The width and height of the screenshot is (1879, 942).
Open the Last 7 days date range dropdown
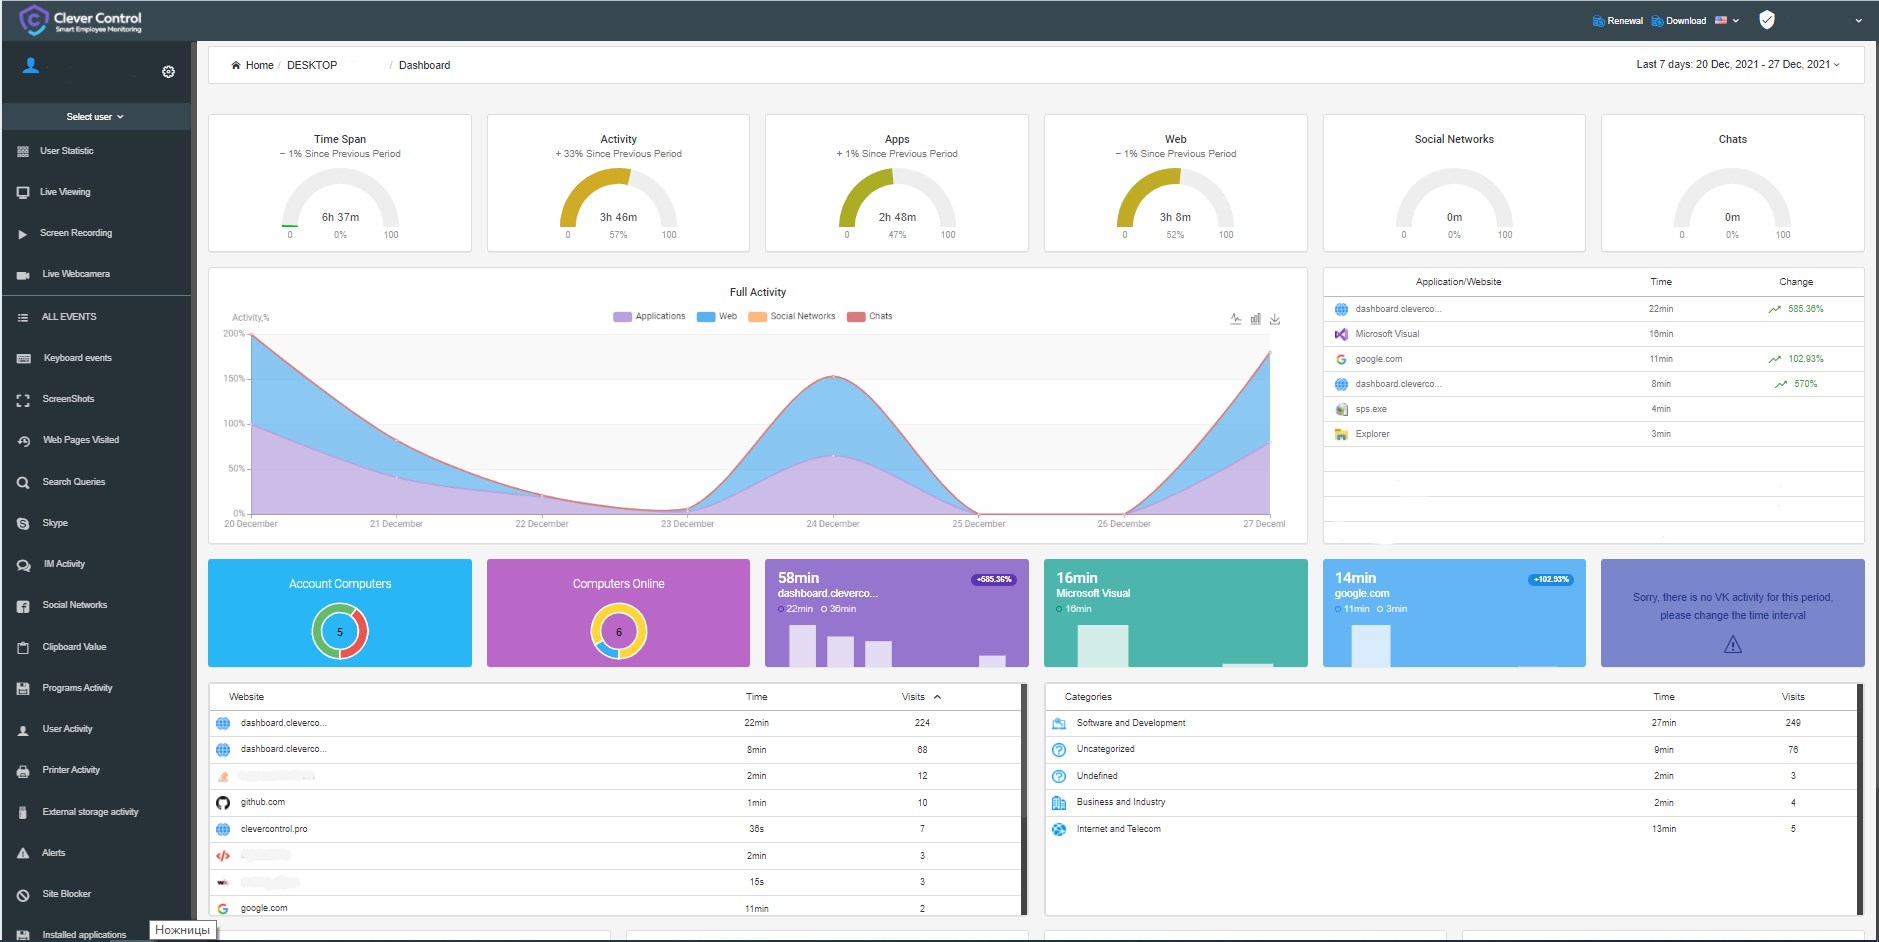(x=1738, y=64)
